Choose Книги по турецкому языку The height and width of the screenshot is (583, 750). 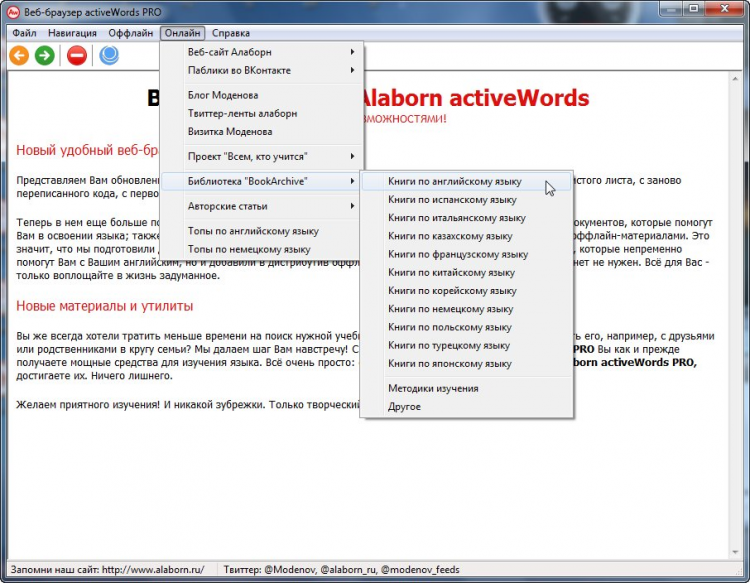click(466, 345)
